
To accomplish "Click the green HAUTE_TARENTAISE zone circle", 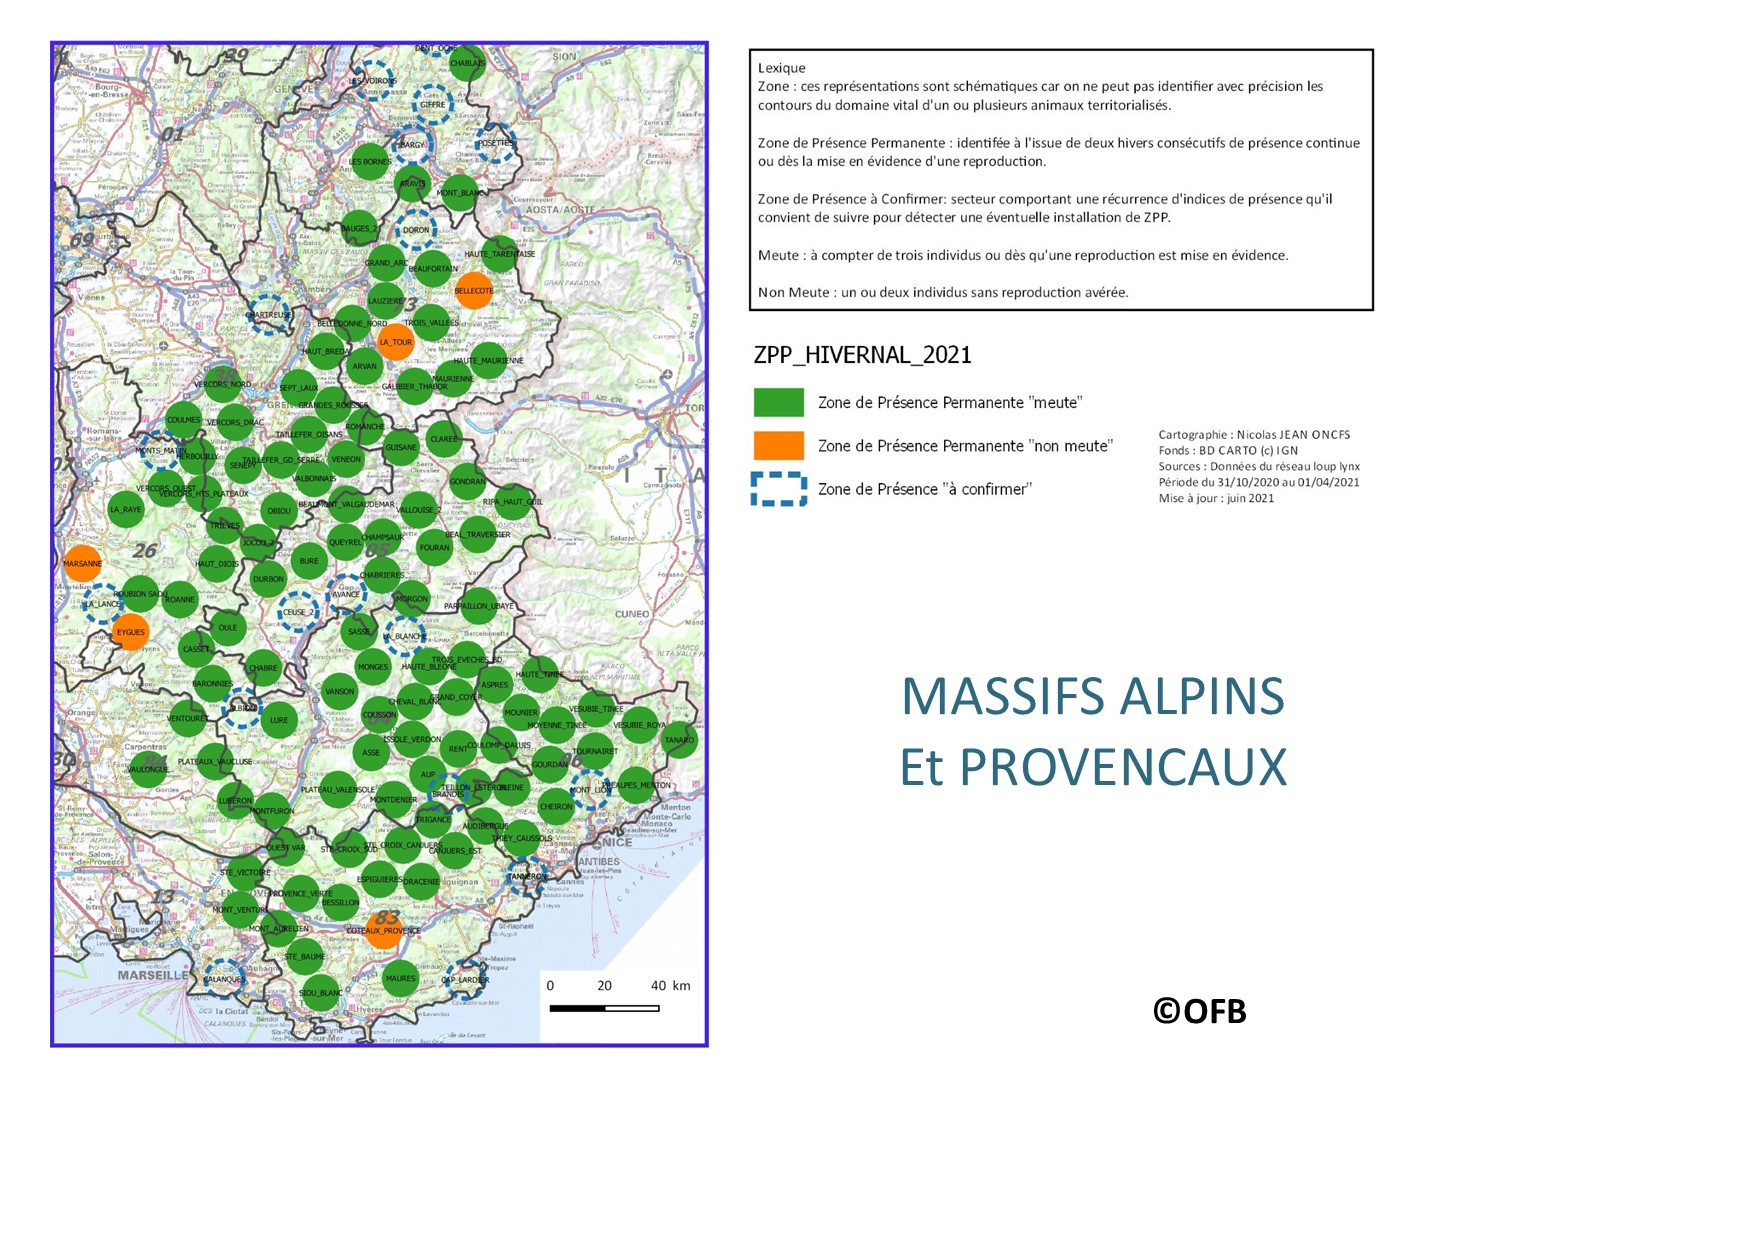I will point(500,254).
